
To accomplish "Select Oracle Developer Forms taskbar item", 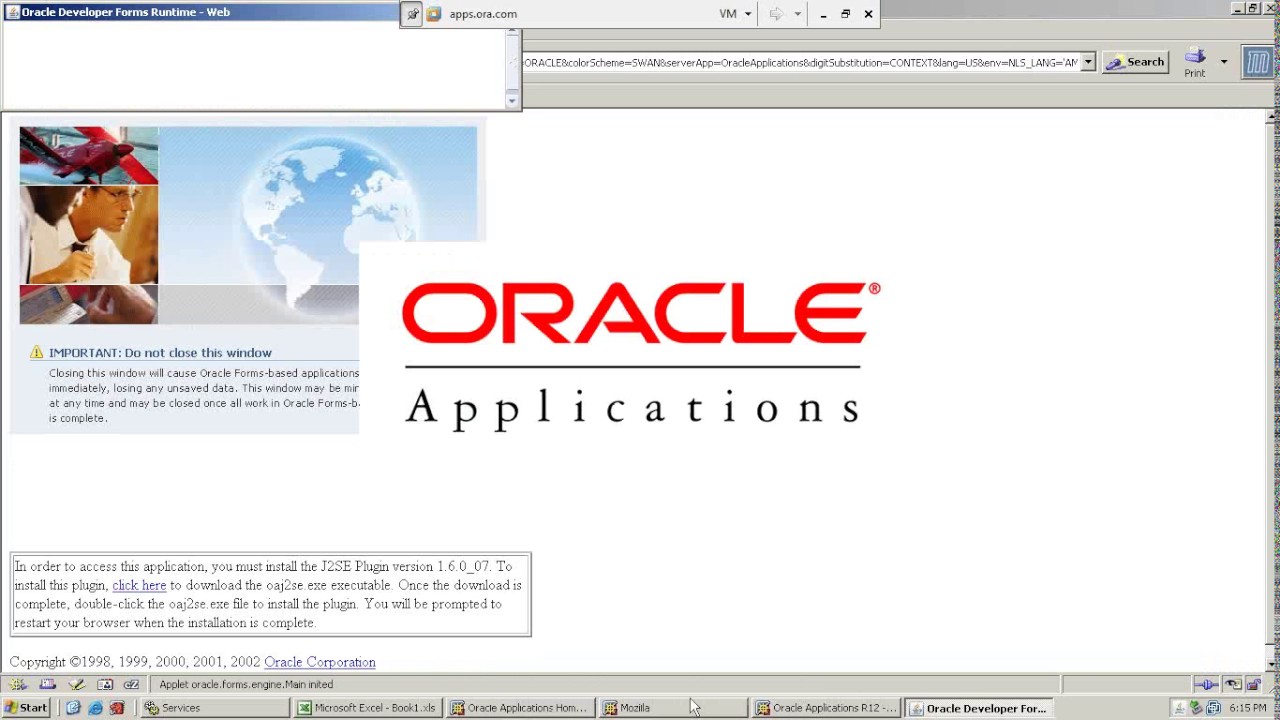I will [979, 708].
